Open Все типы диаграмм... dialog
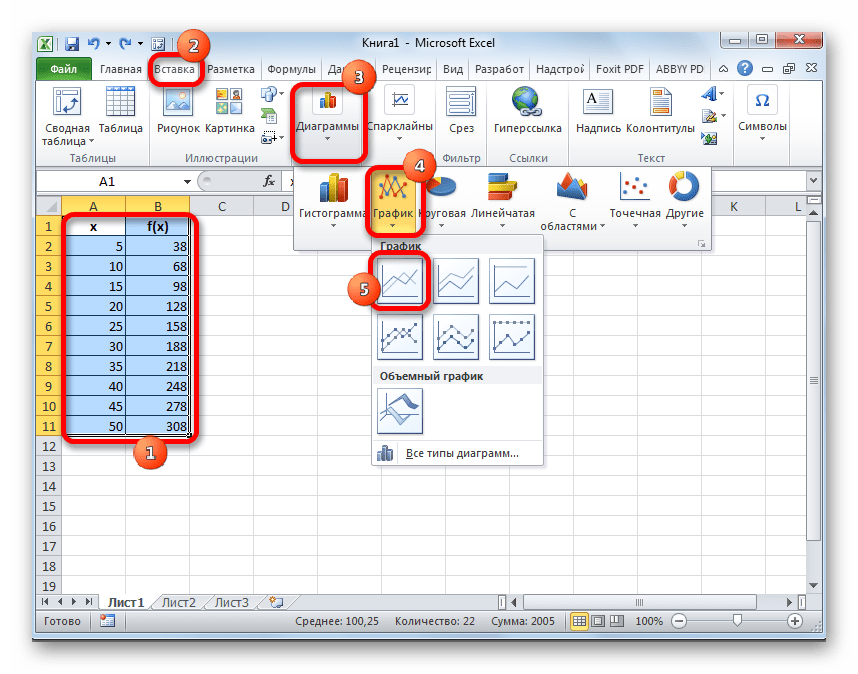This screenshot has width=858, height=674. pyautogui.click(x=457, y=453)
